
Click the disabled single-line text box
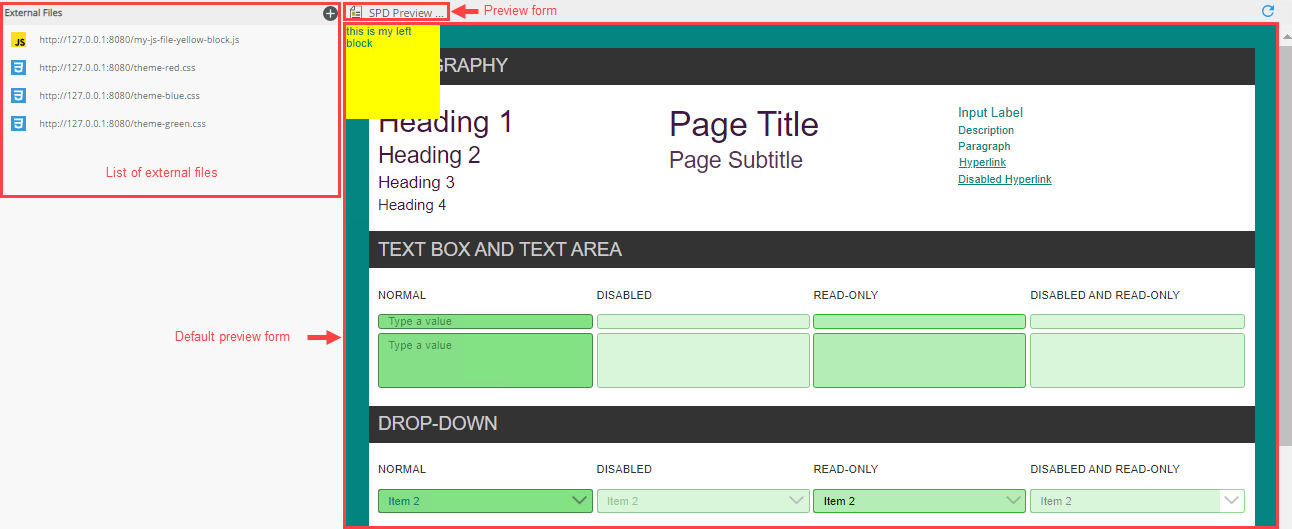pyautogui.click(x=703, y=321)
